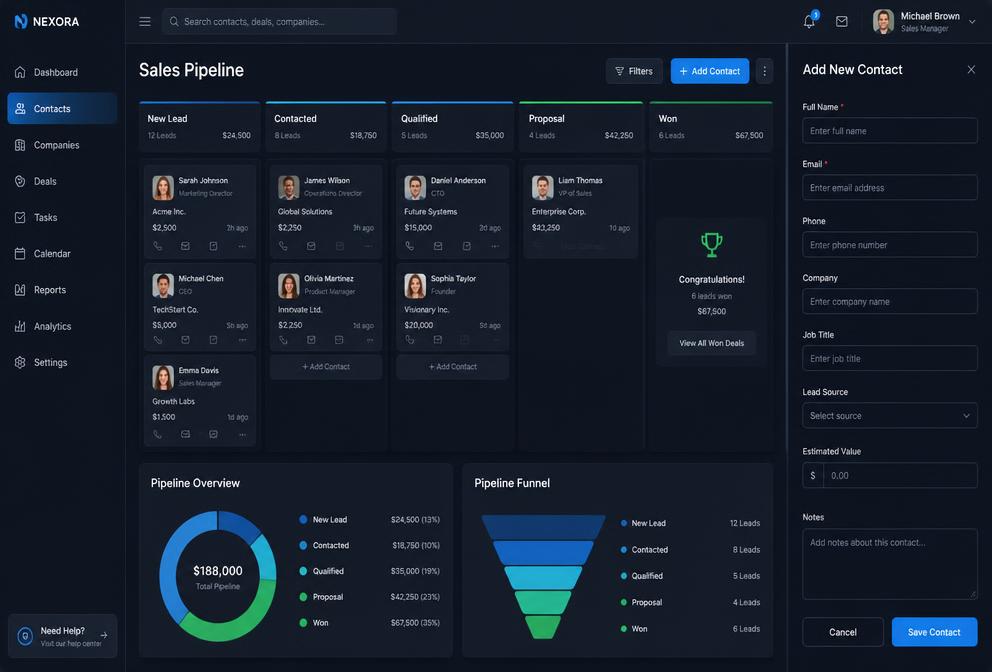Click the phone icon on James Wilson's card

(x=283, y=246)
